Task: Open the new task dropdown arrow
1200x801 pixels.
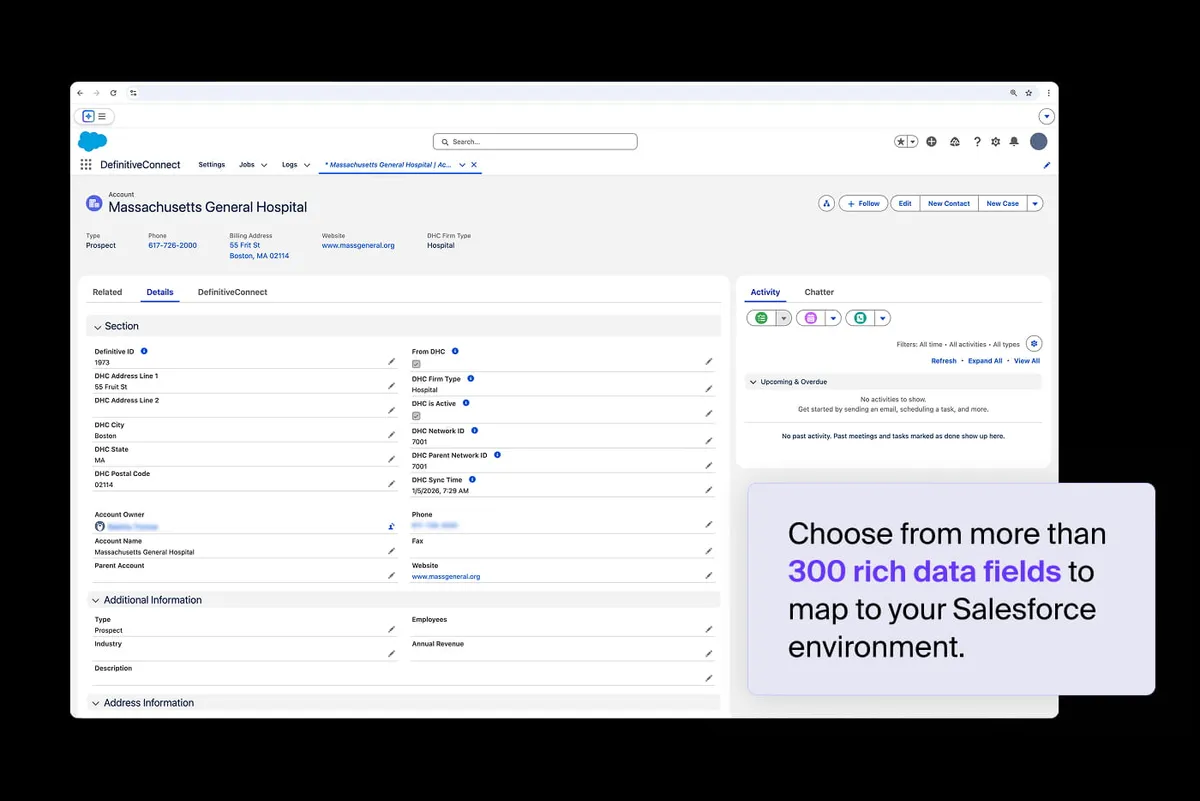Action: point(784,318)
